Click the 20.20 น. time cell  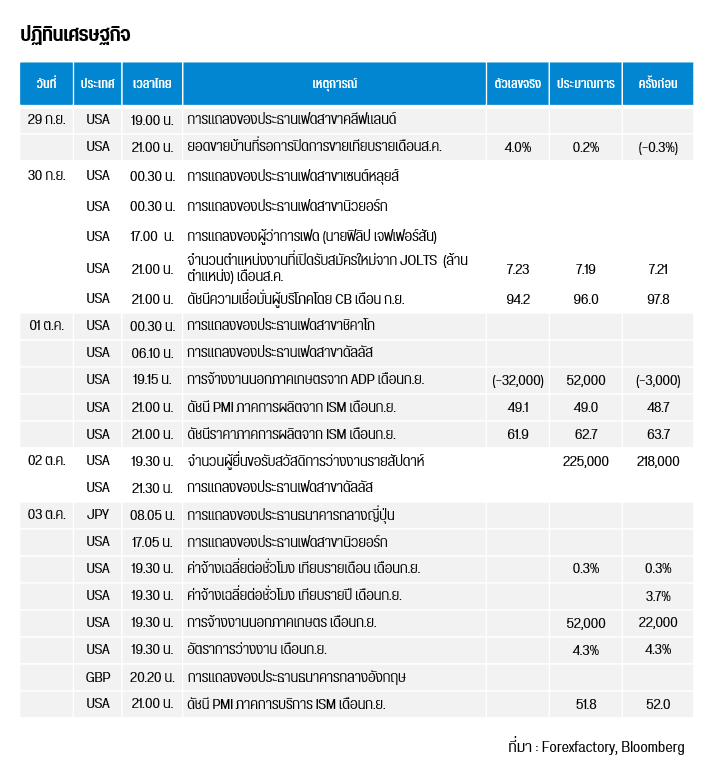coord(151,677)
